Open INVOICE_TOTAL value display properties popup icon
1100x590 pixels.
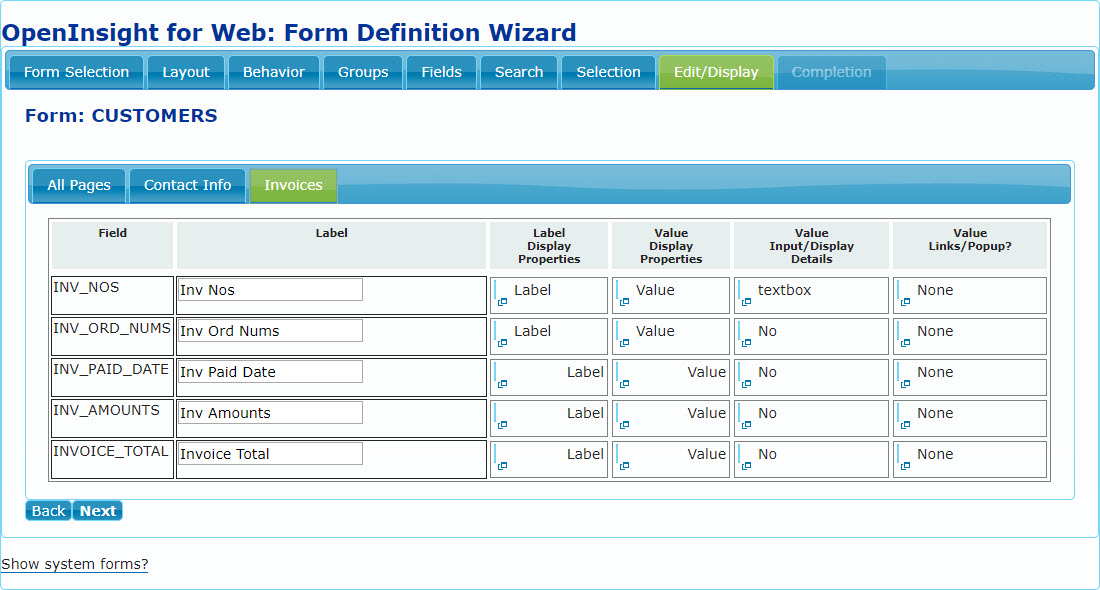624,466
